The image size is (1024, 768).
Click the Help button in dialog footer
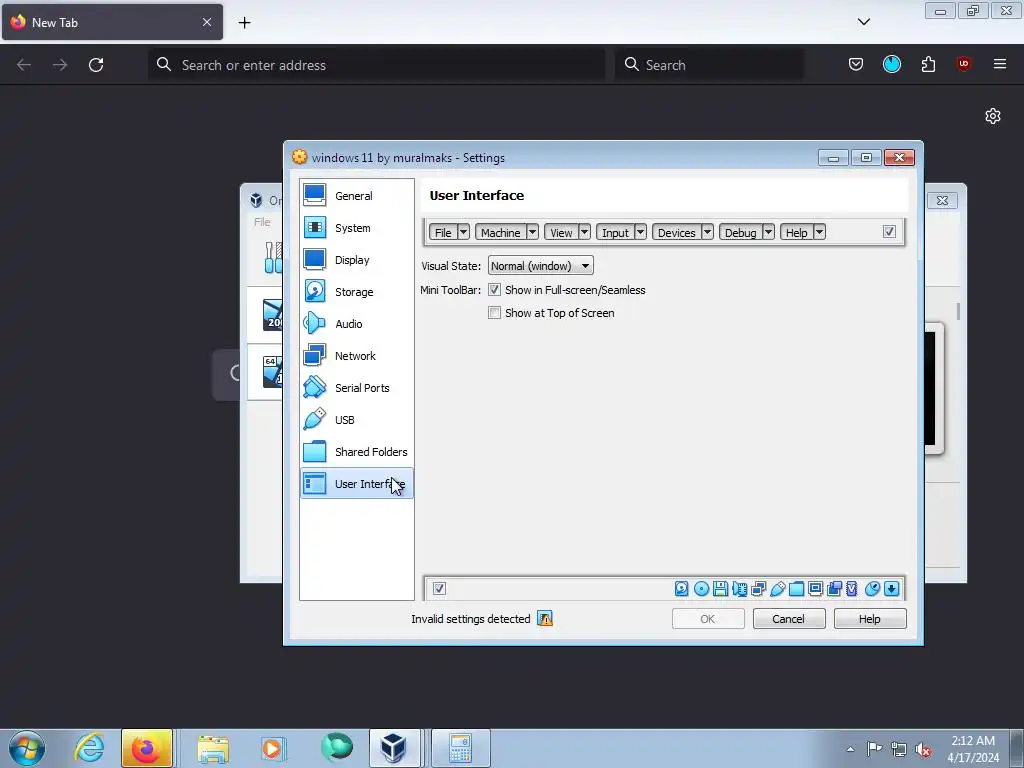click(870, 618)
